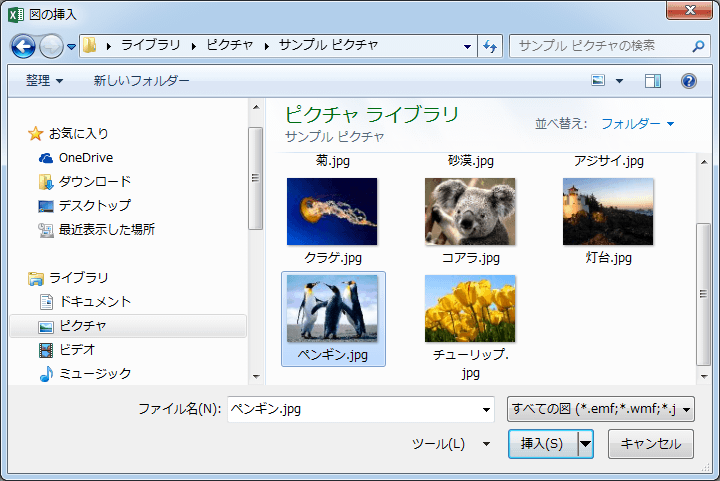The width and height of the screenshot is (720, 481).
Task: Click the magnifier search icon
Action: click(698, 46)
